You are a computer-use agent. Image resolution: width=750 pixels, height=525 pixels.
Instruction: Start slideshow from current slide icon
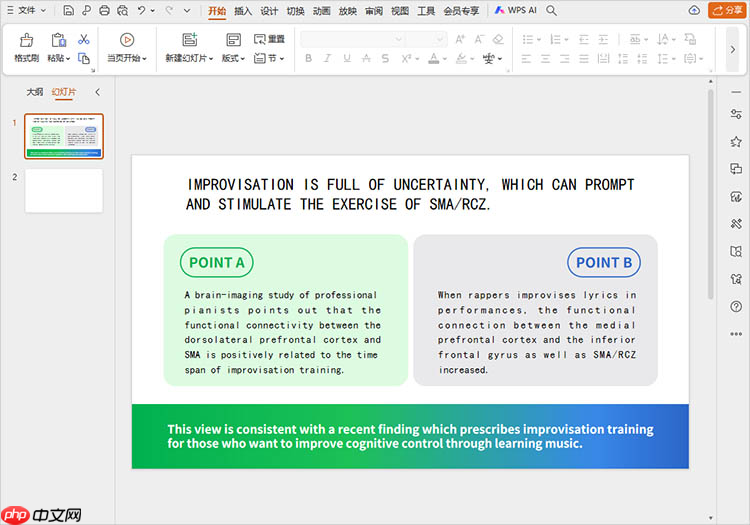(127, 40)
